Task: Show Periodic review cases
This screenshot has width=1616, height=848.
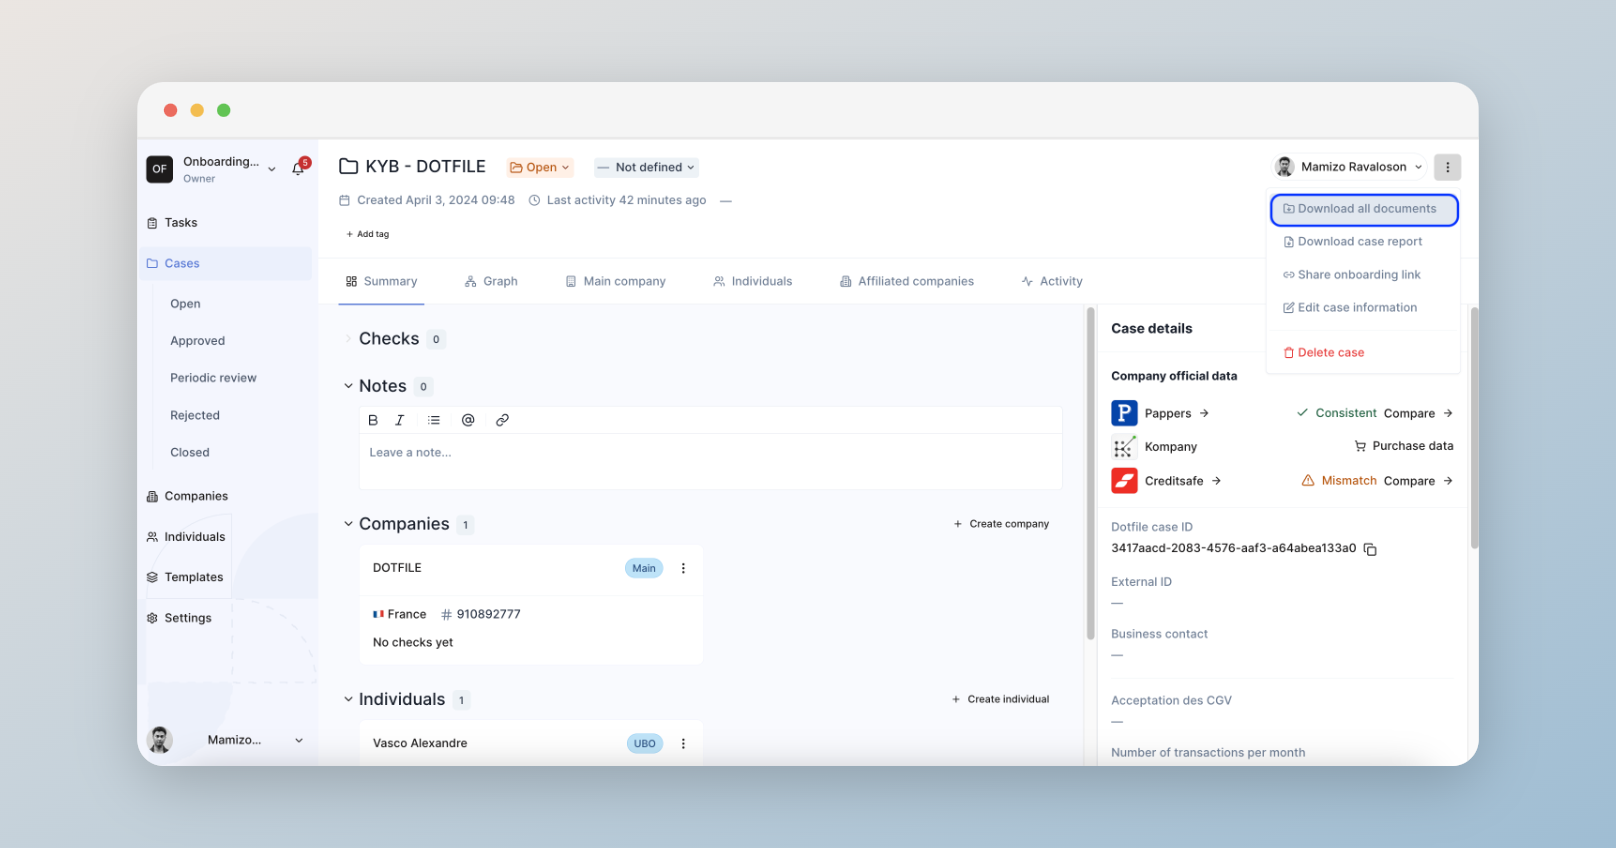Action: [x=213, y=378]
